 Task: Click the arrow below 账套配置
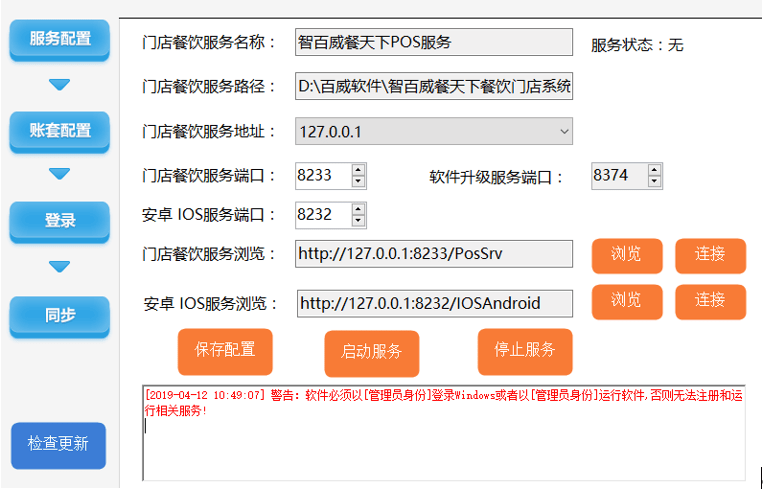pyautogui.click(x=59, y=174)
